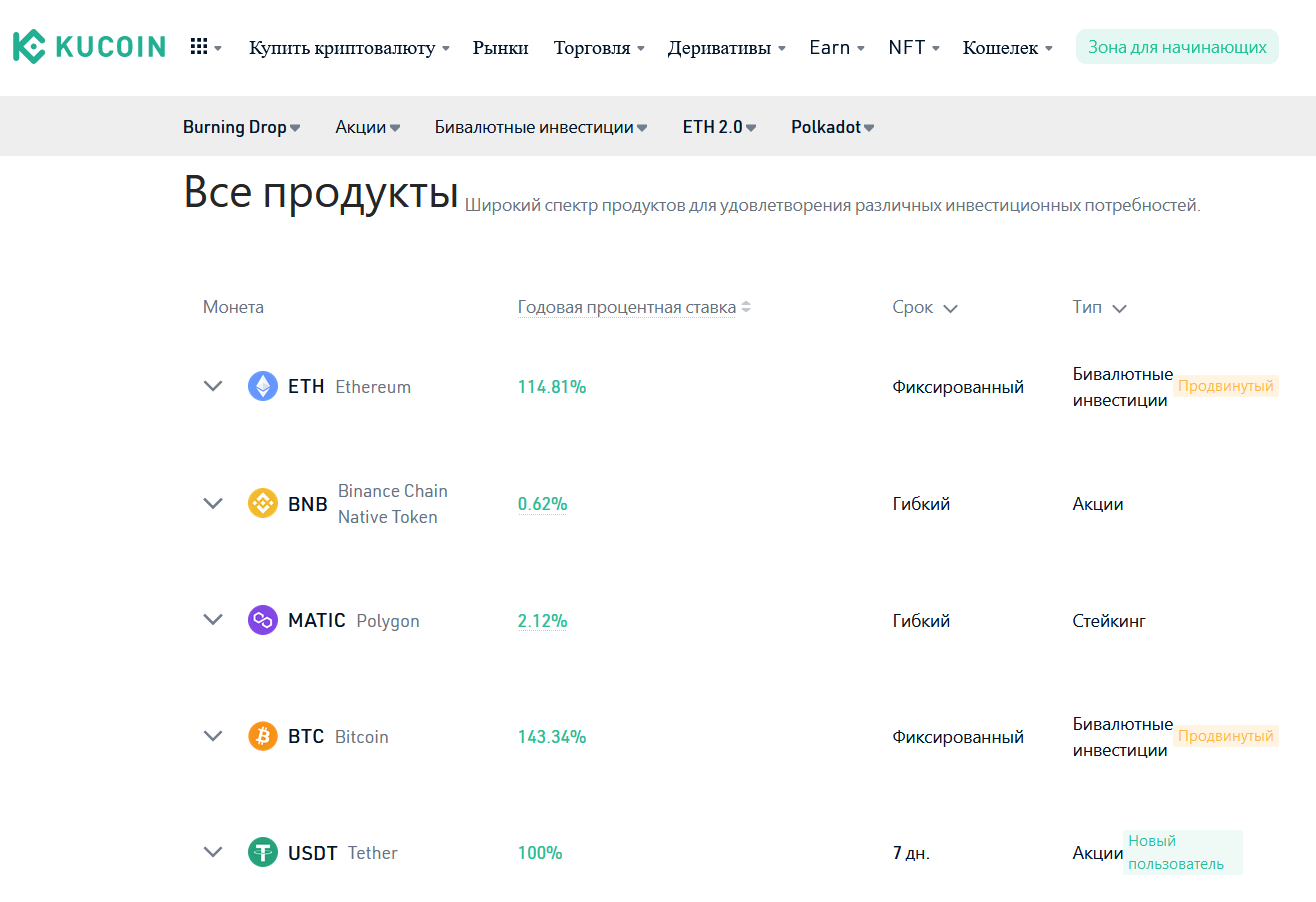Screen dimensions: 1316x902
Task: Click Акции type in BNB row
Action: (1098, 504)
